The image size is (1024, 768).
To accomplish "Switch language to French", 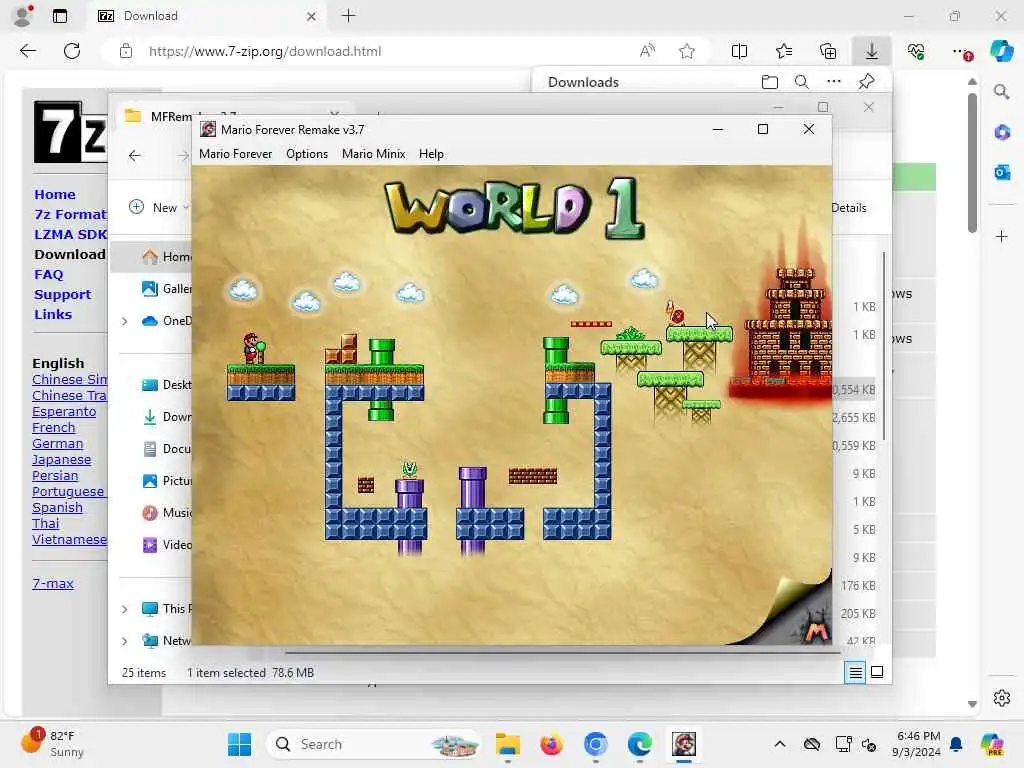I will pos(54,428).
